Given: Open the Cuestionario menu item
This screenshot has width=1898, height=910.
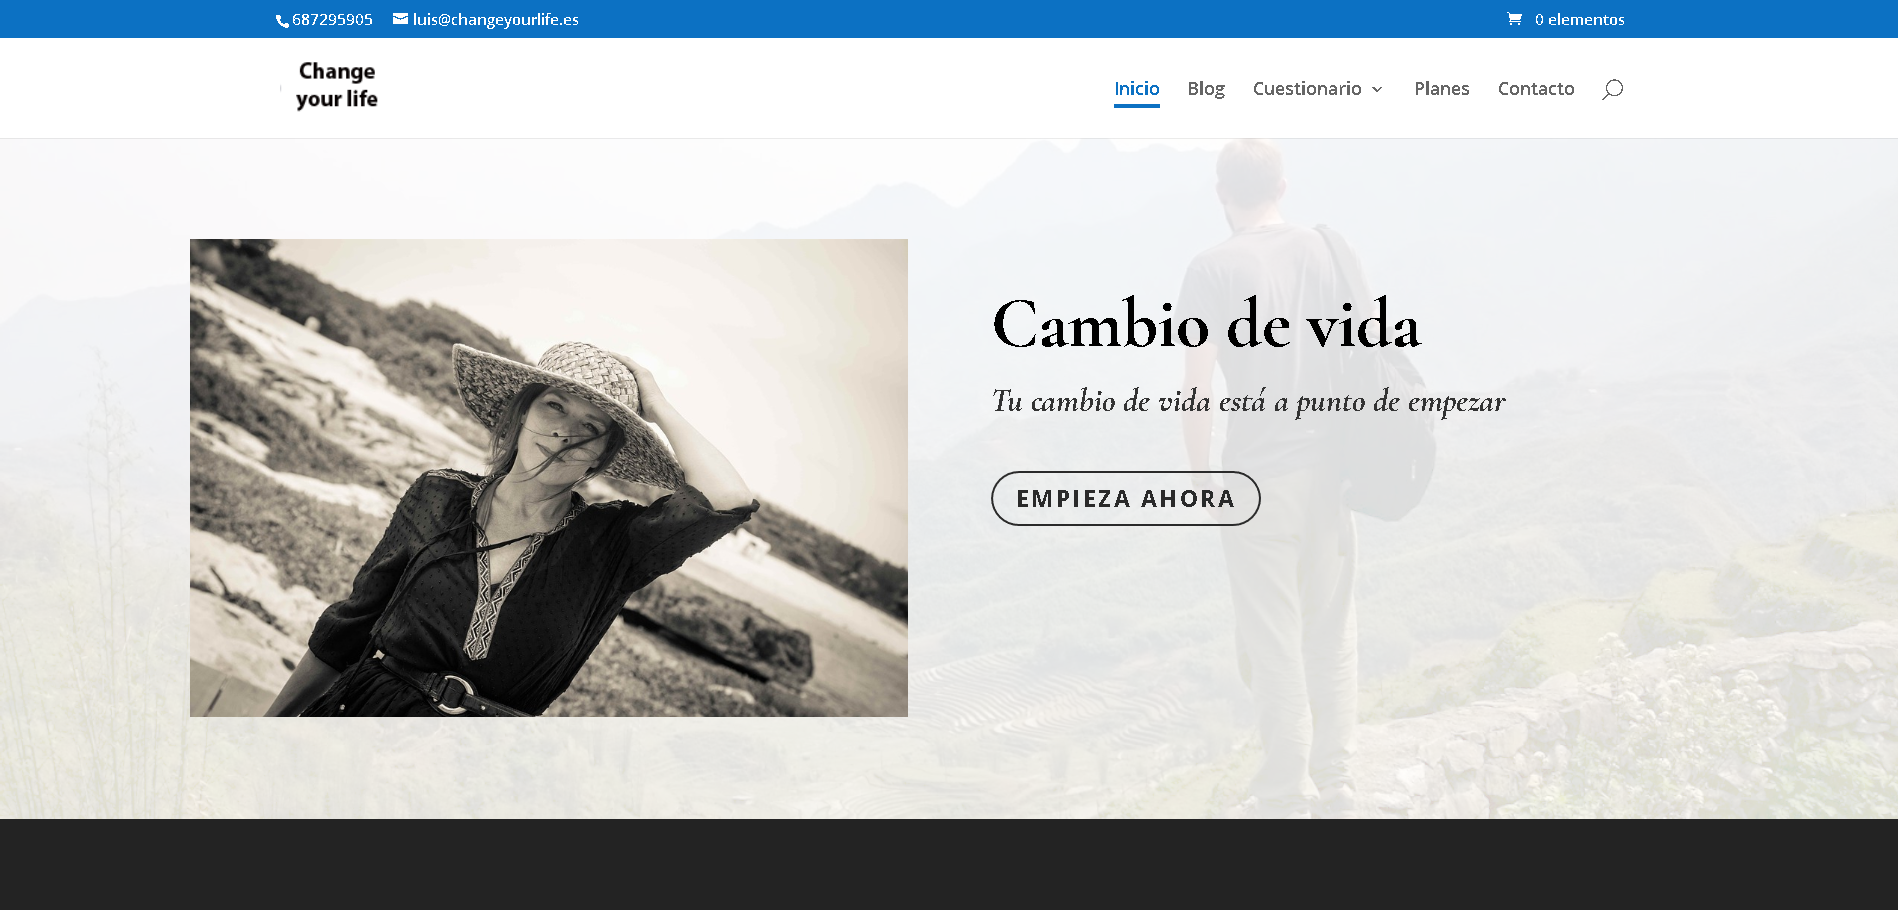Looking at the screenshot, I should coord(1307,89).
